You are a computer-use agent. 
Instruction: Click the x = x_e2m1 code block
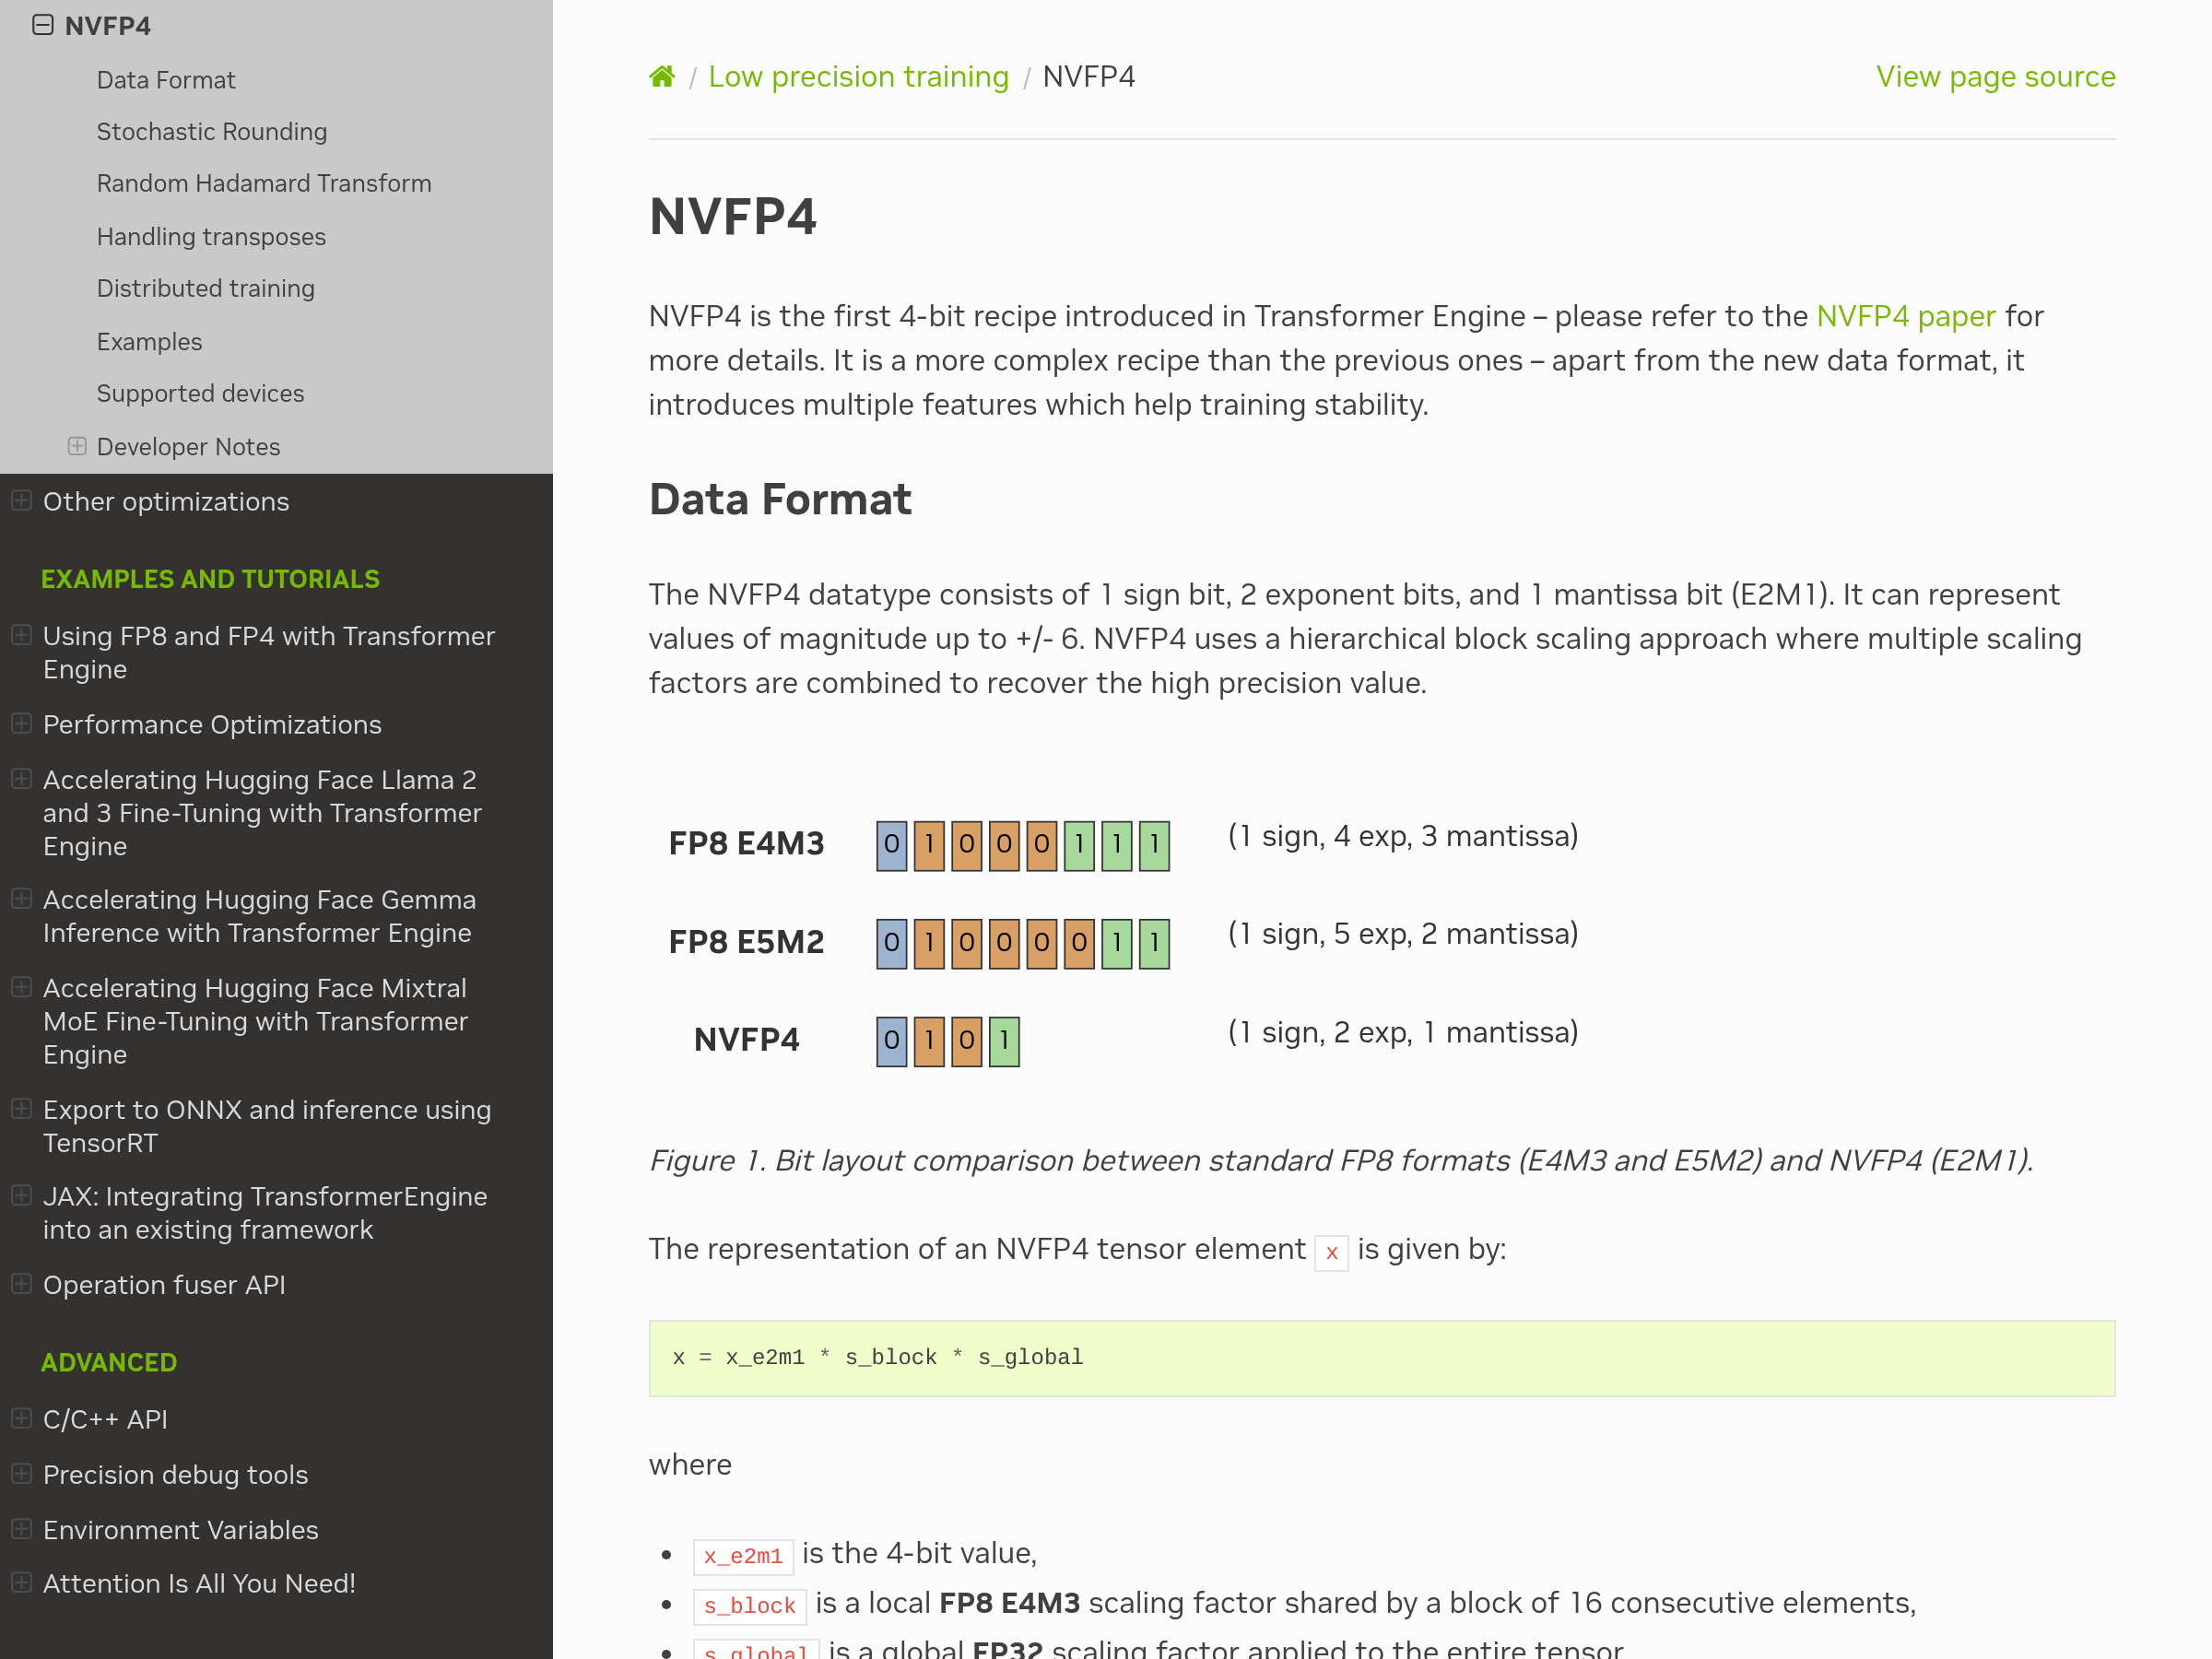click(x=1382, y=1358)
